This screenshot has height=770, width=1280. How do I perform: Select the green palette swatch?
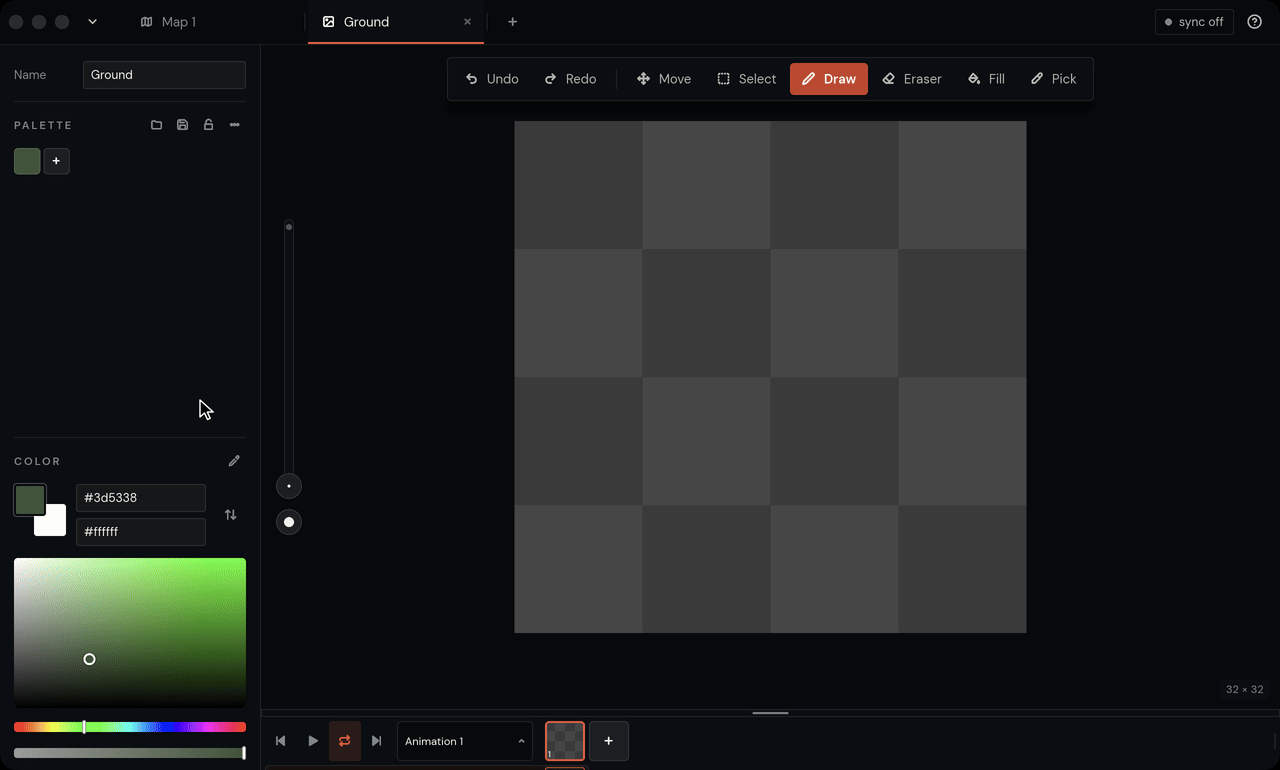[27, 161]
